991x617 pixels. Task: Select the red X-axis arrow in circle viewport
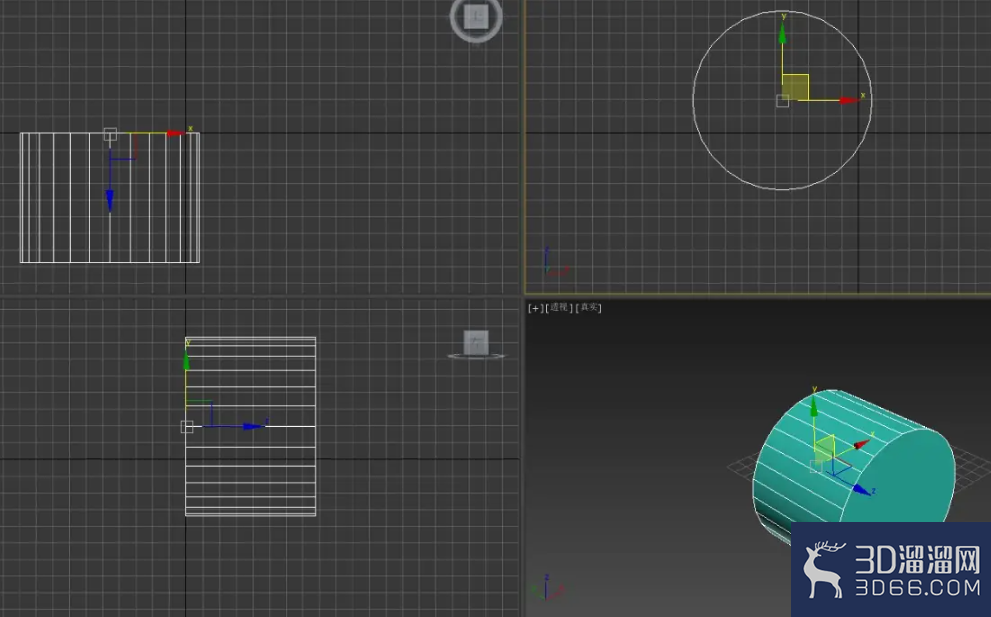(849, 100)
